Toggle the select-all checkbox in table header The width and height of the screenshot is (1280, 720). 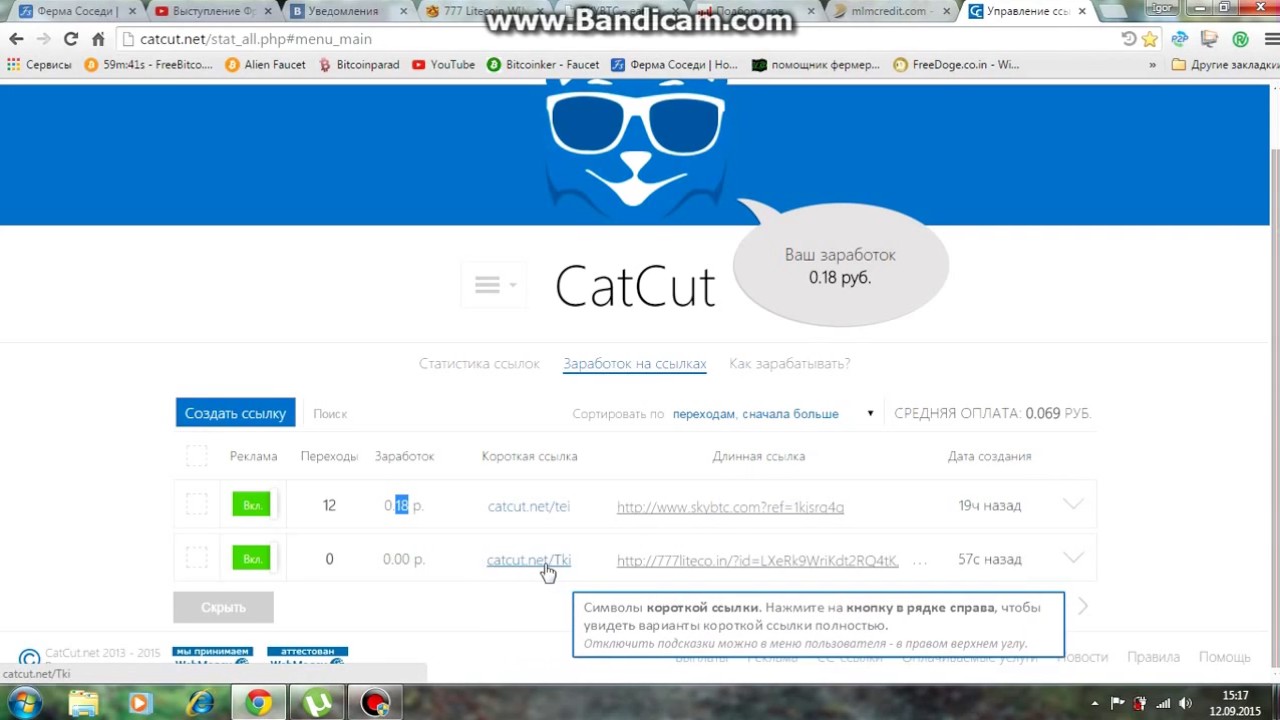point(196,456)
